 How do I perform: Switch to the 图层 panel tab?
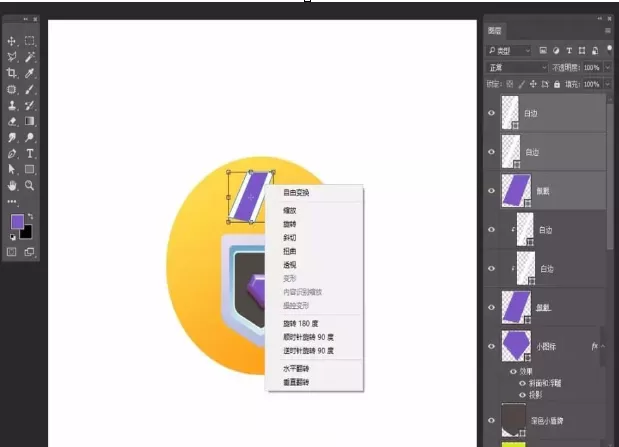pyautogui.click(x=495, y=31)
